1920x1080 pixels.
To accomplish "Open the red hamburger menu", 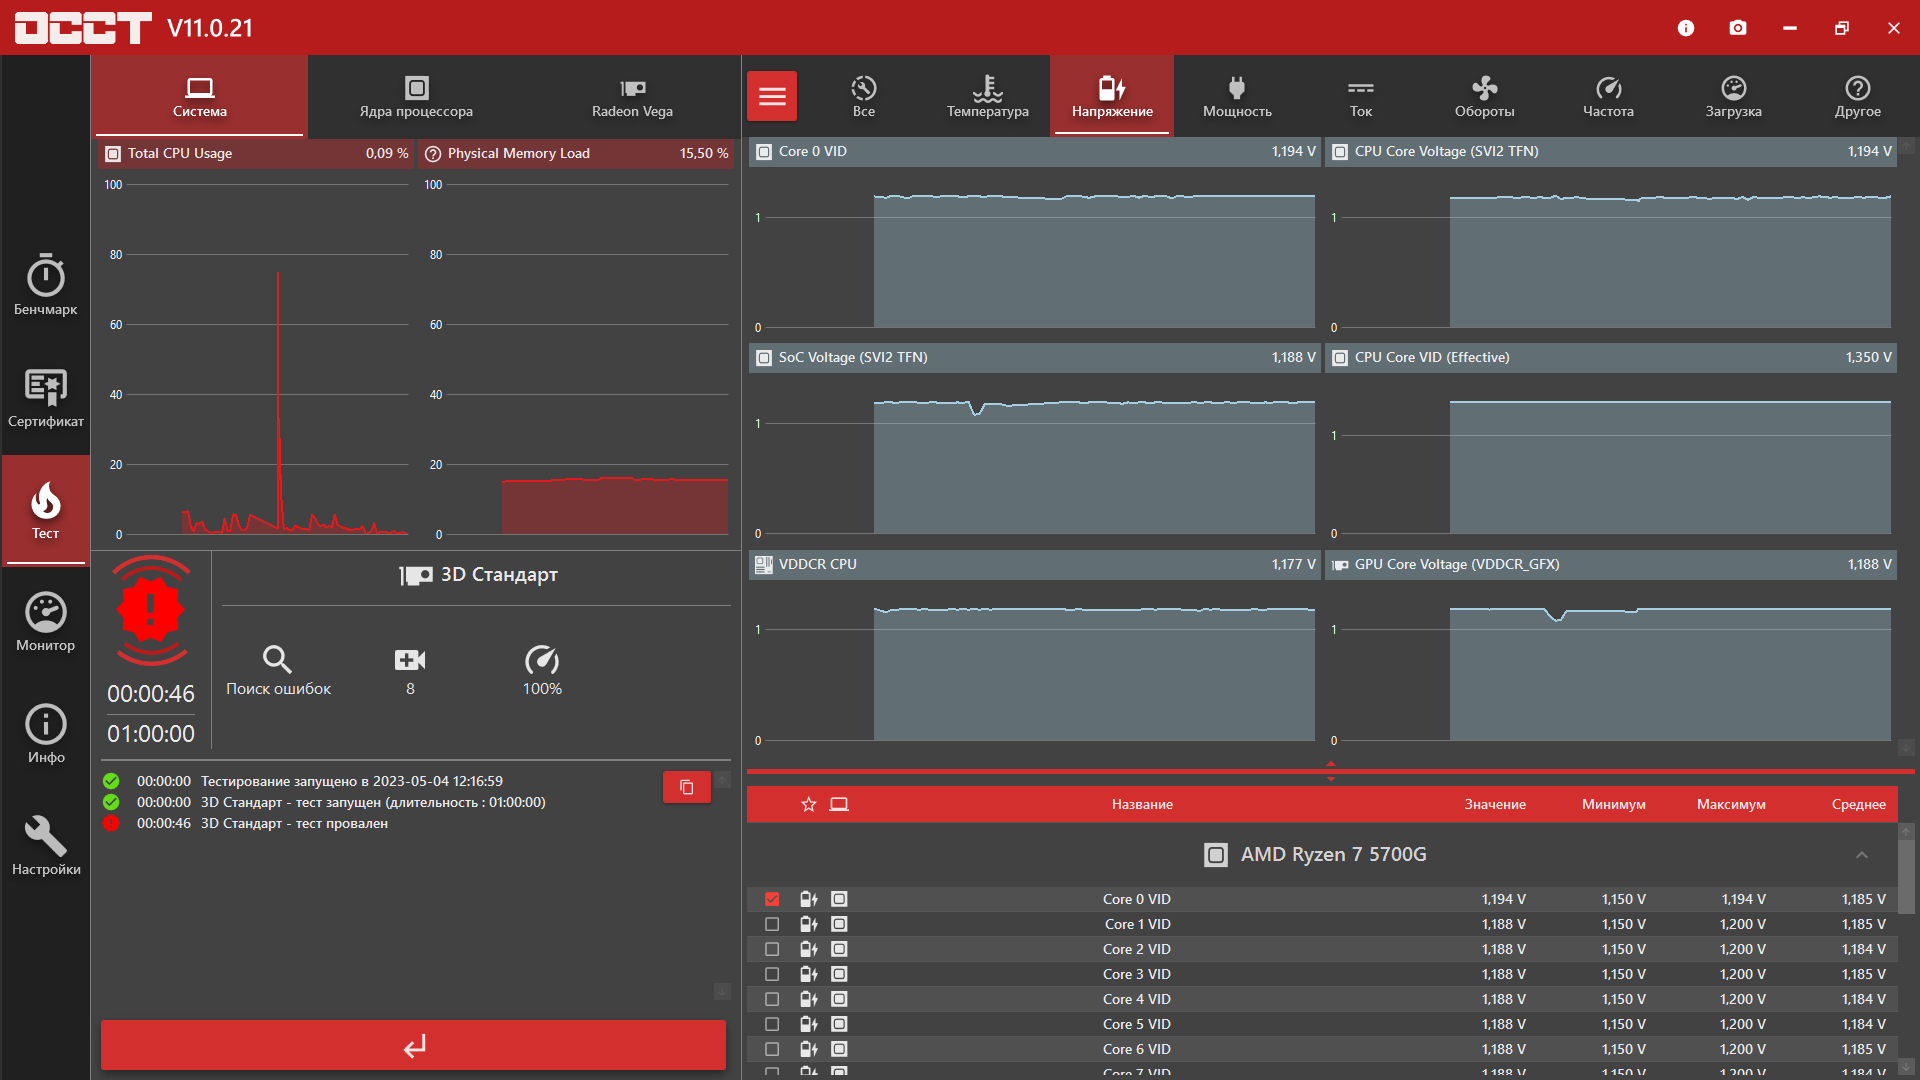I will pos(772,96).
